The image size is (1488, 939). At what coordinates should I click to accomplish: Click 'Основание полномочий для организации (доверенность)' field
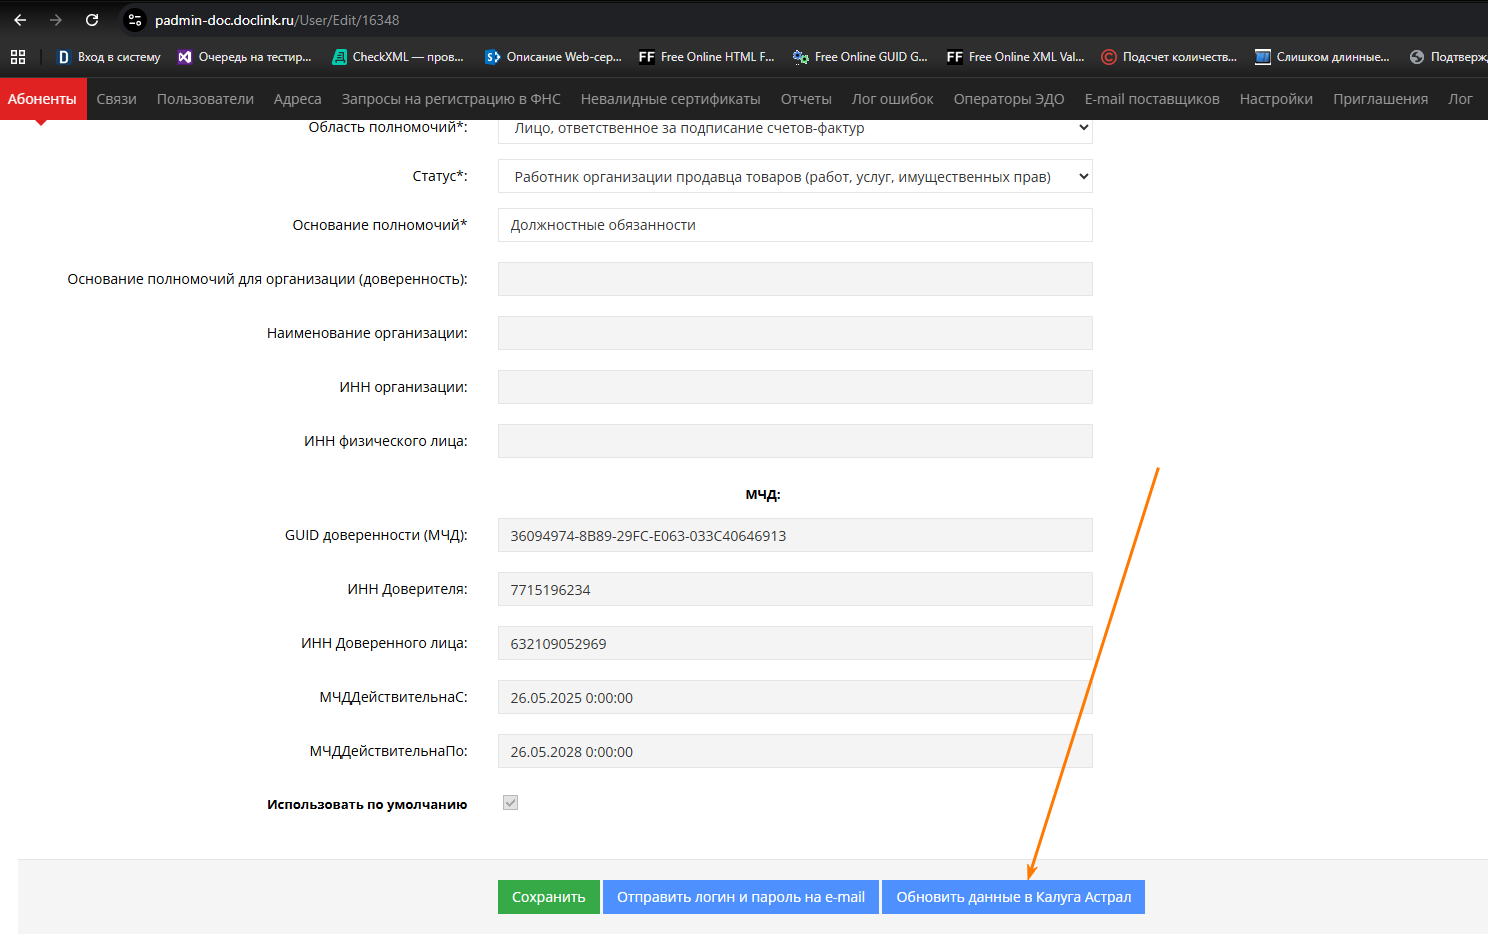(795, 279)
